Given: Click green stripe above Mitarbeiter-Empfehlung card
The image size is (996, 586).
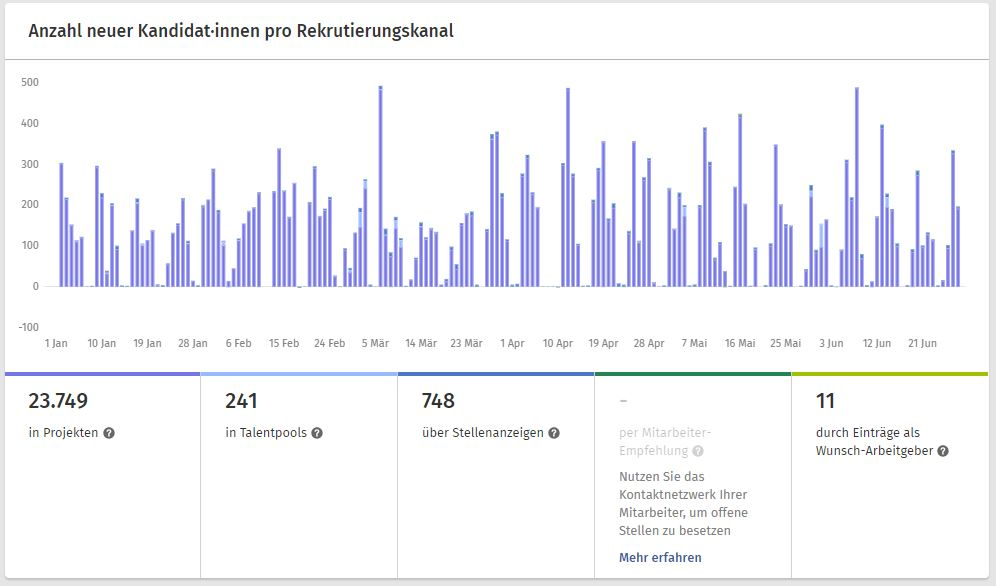Looking at the screenshot, I should click(x=693, y=375).
